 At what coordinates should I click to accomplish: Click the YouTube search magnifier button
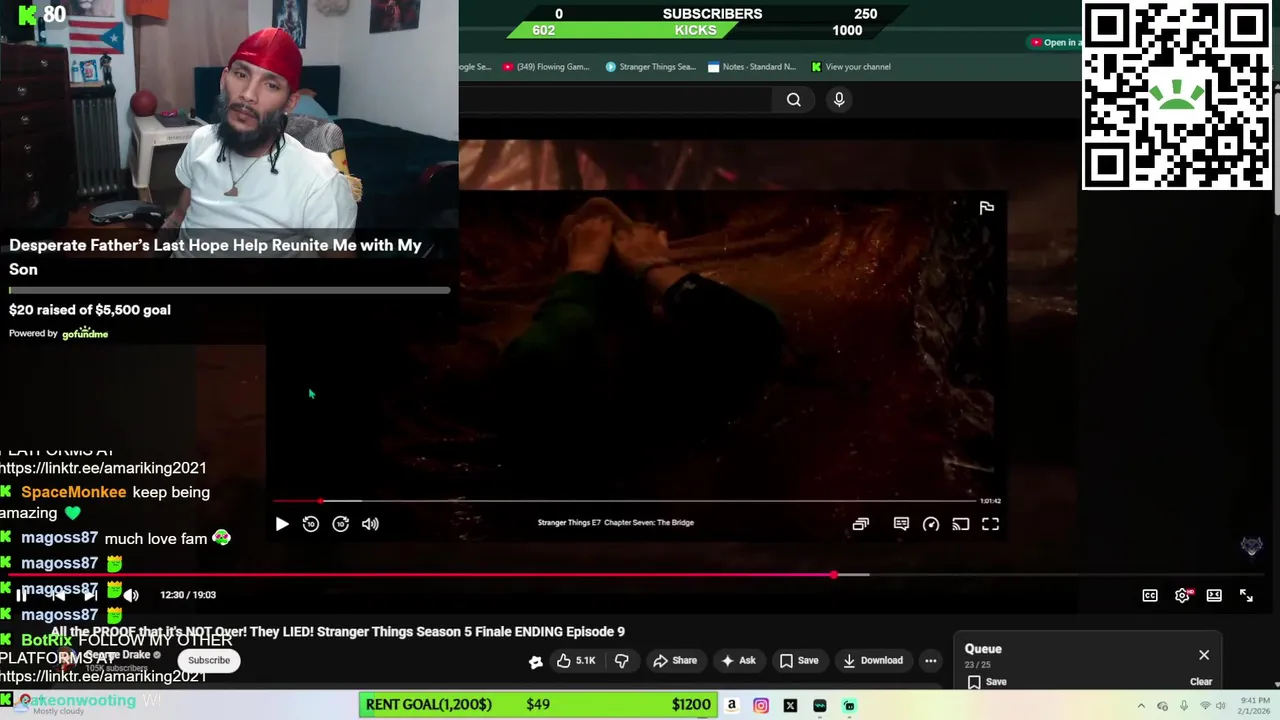coord(794,99)
